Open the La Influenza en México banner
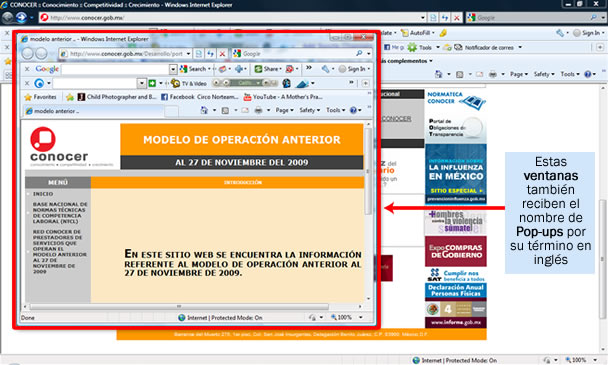The height and width of the screenshot is (365, 608). pos(456,174)
